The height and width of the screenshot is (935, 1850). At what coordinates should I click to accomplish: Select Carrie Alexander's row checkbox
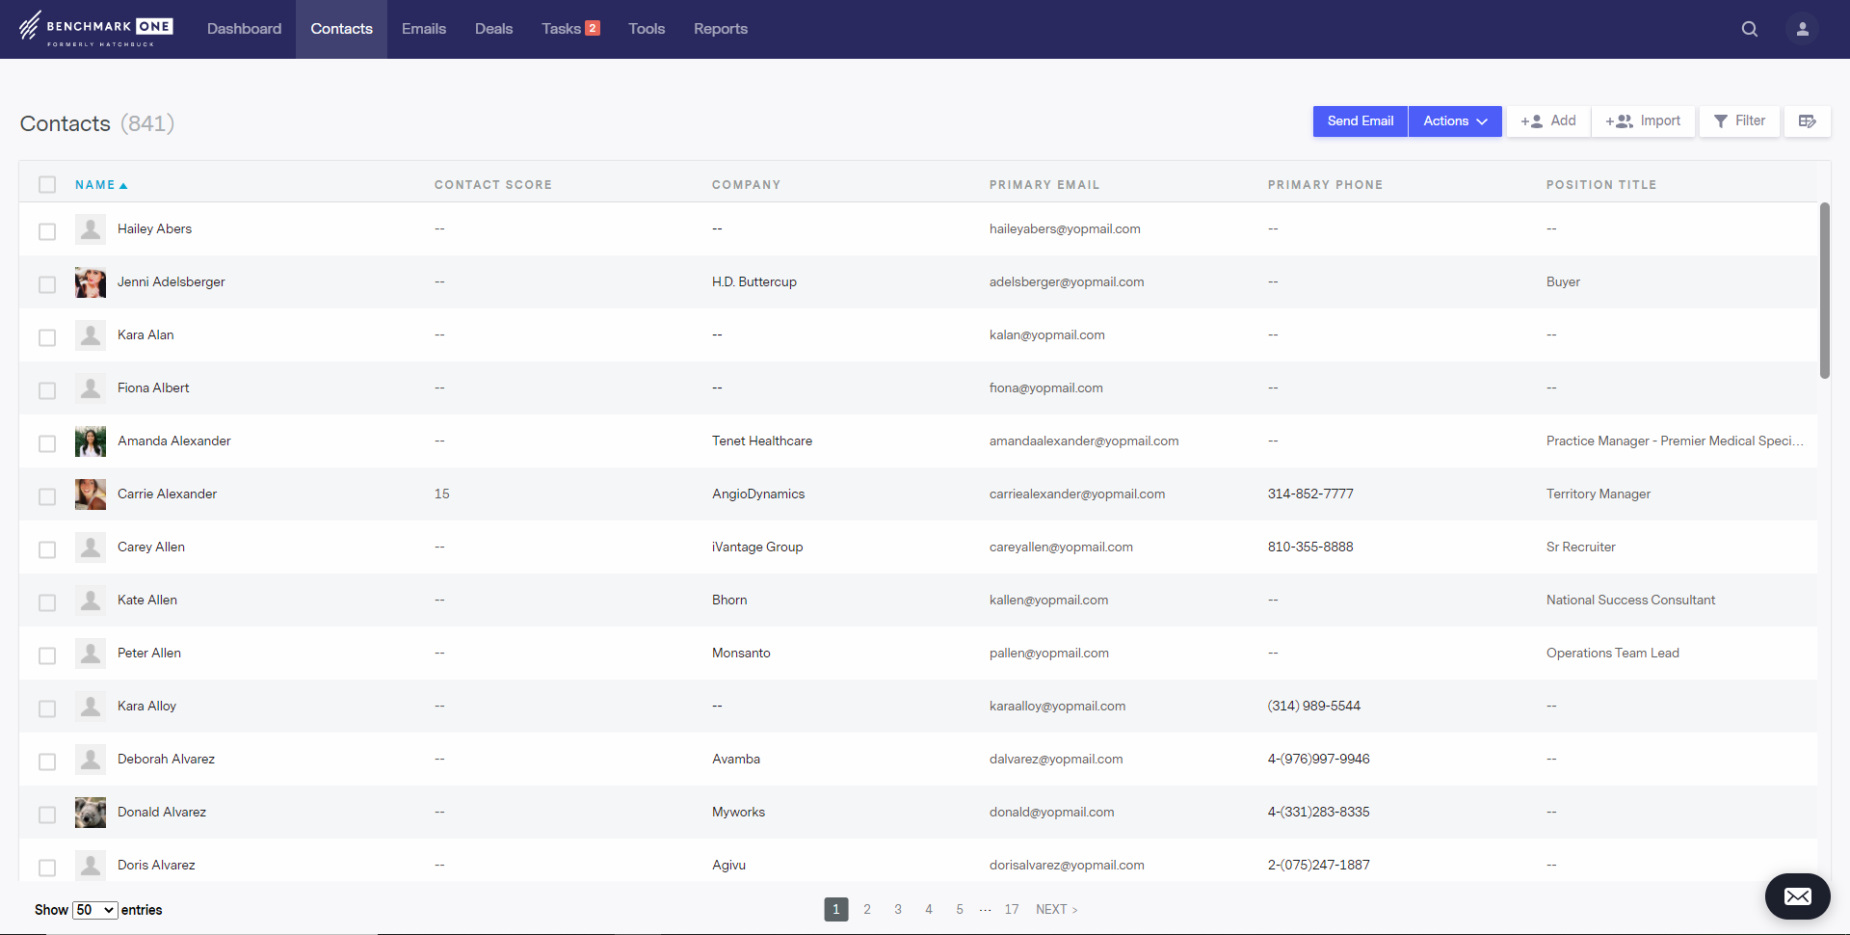coord(47,496)
